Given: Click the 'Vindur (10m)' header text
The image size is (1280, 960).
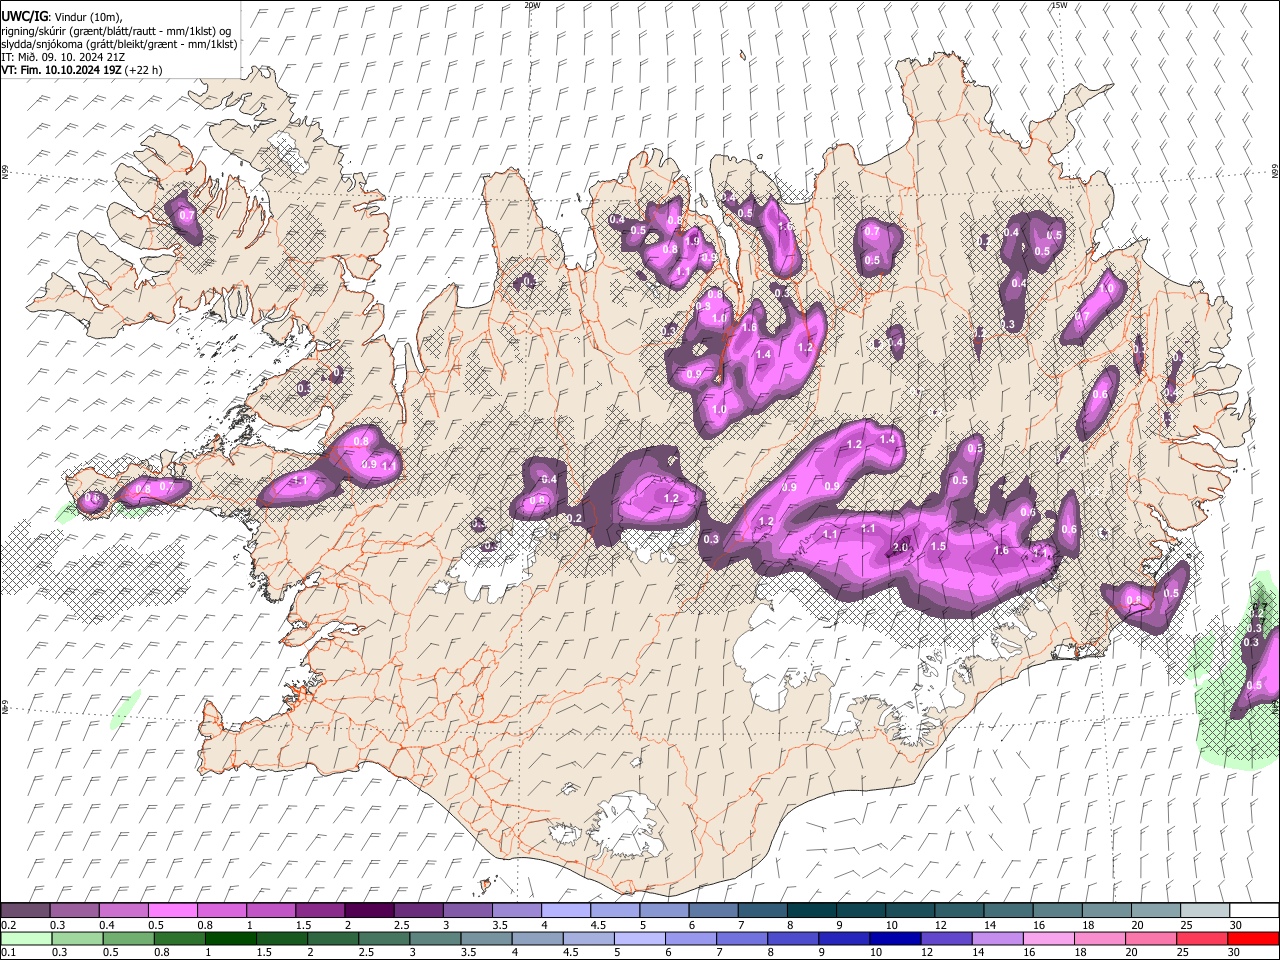Looking at the screenshot, I should [87, 16].
